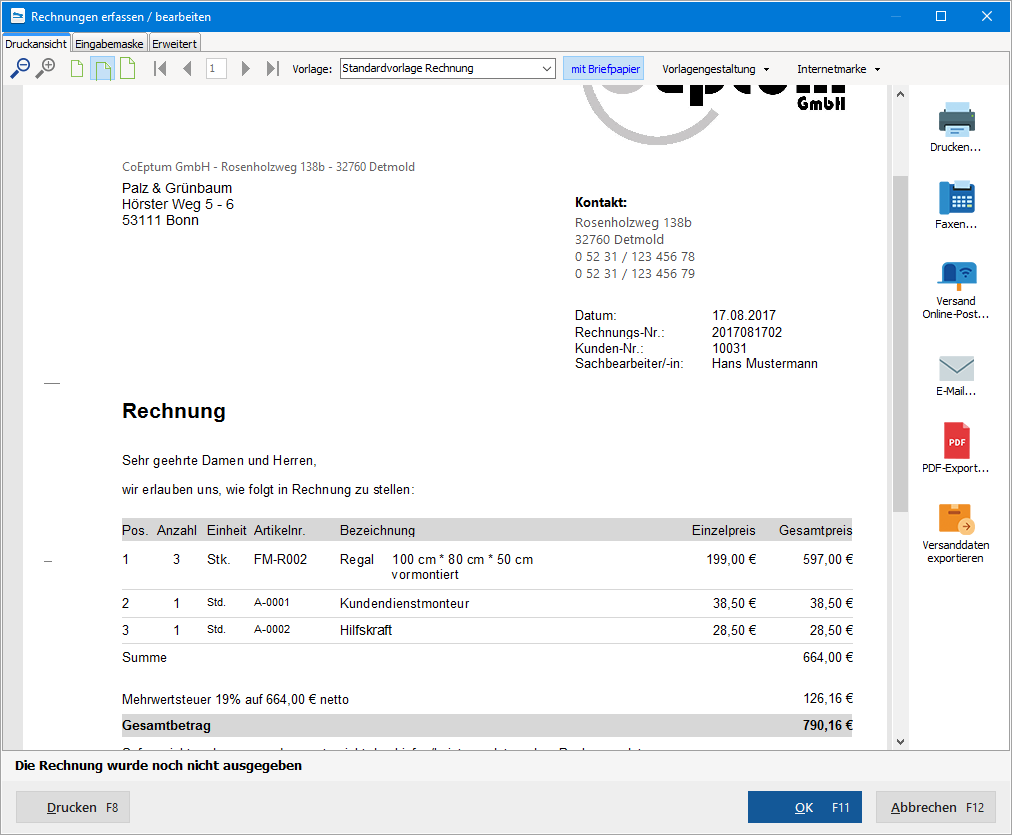
Task: Switch to the Druckansicht tab
Action: point(36,44)
